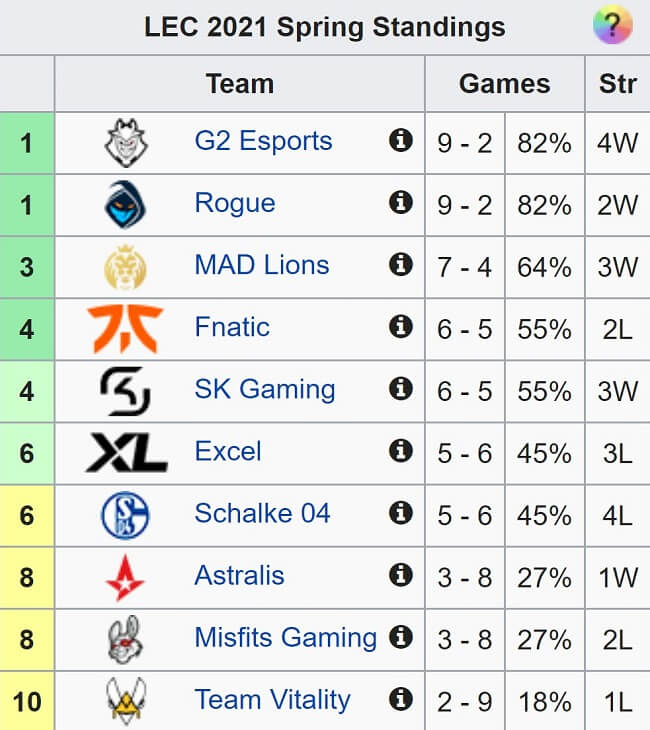Click the rainbow question mark help icon
This screenshot has width=650, height=730.
(613, 24)
